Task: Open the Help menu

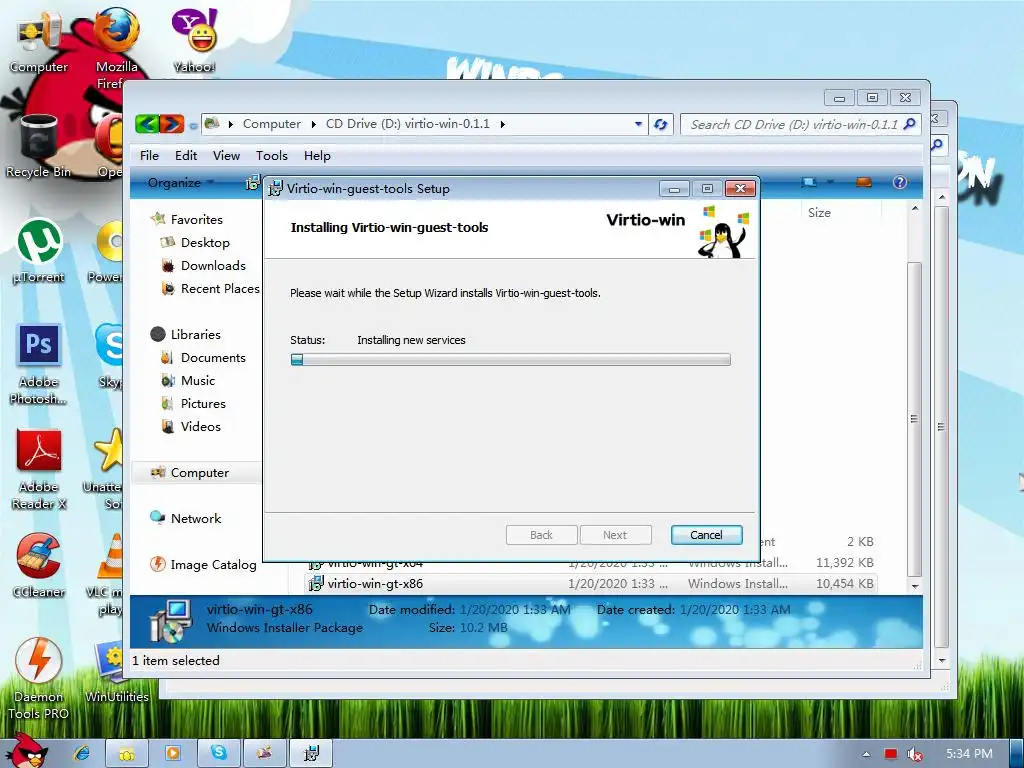Action: (x=317, y=155)
